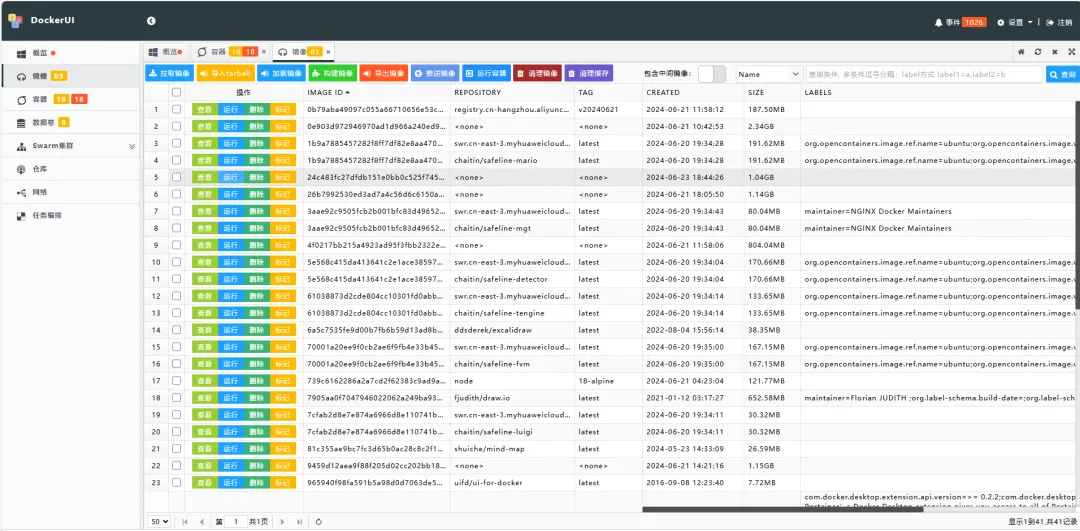The width and height of the screenshot is (1080, 531).
Task: Check the checkbox for row 9
Action: tap(177, 245)
